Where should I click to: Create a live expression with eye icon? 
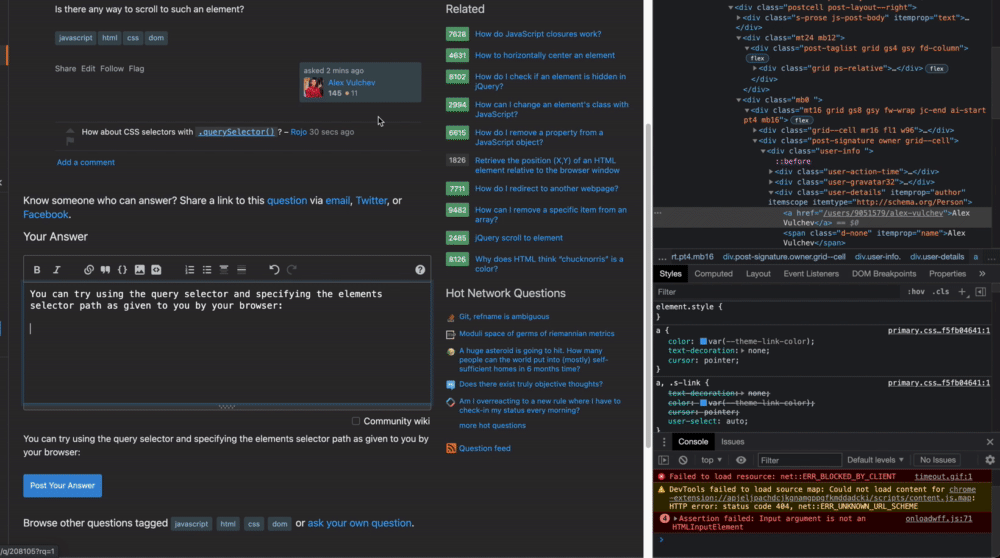740,460
